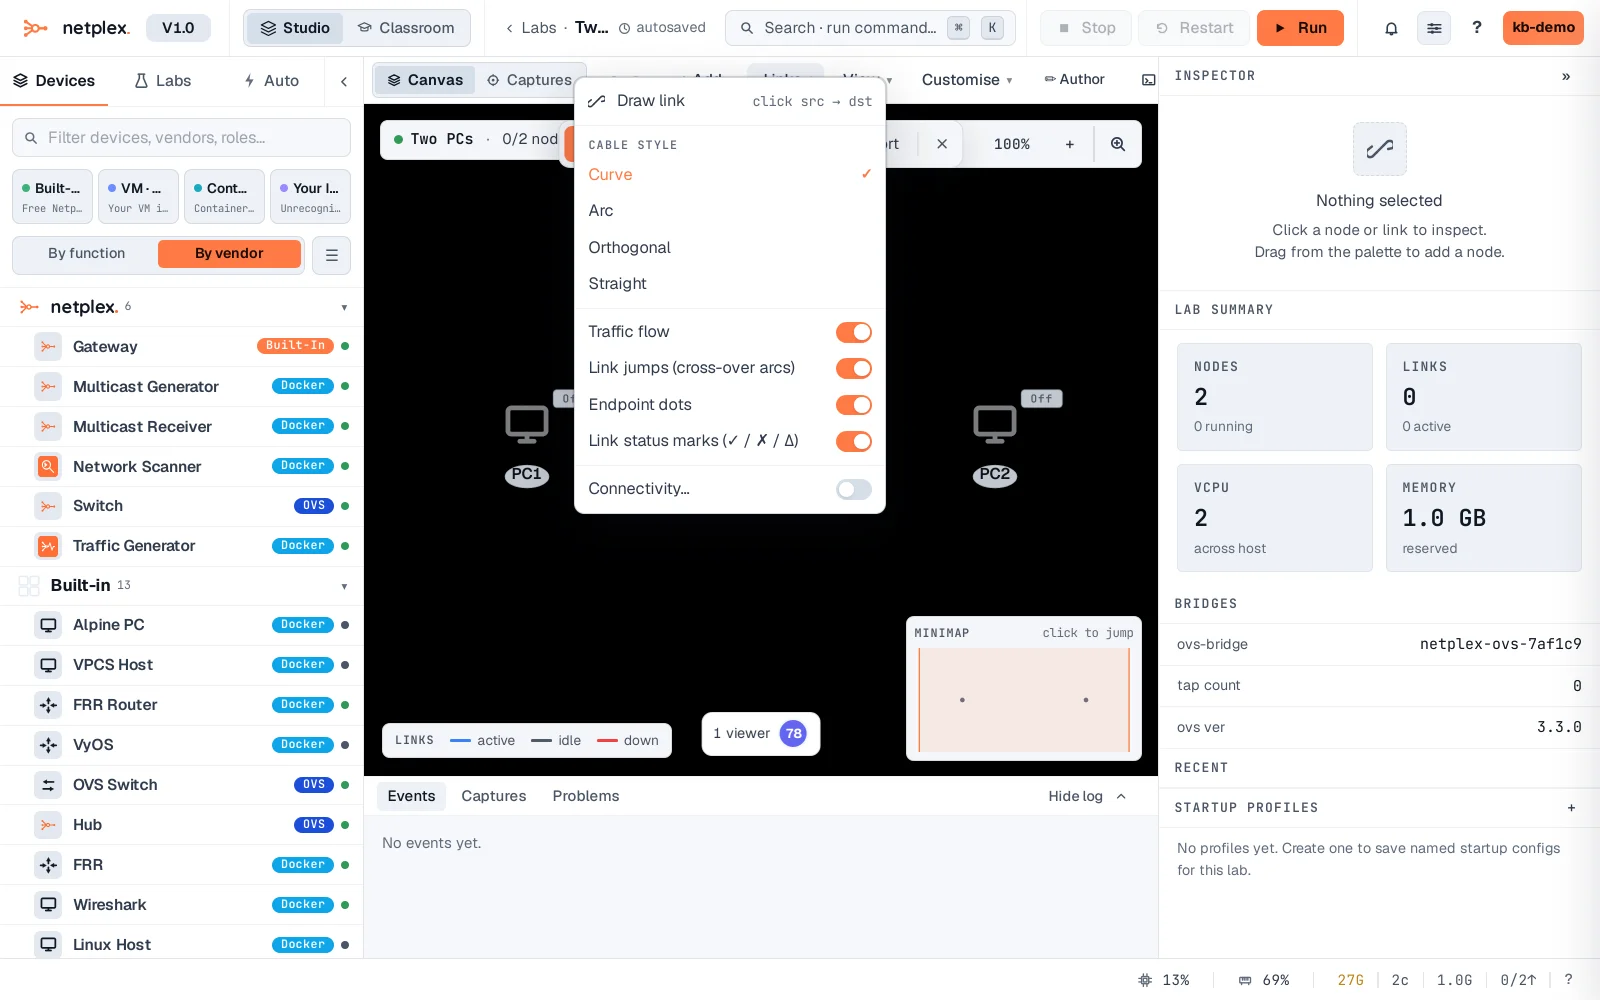
Task: Click the terminal panel icon beside Author
Action: pyautogui.click(x=1149, y=80)
